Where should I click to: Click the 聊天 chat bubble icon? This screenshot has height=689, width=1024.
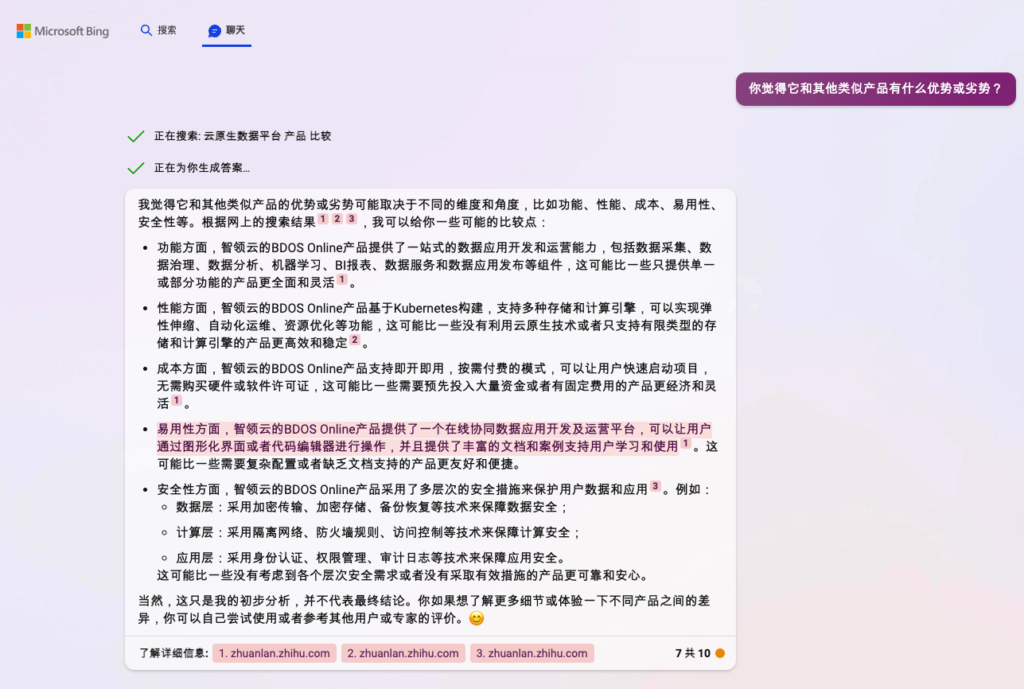(x=214, y=31)
